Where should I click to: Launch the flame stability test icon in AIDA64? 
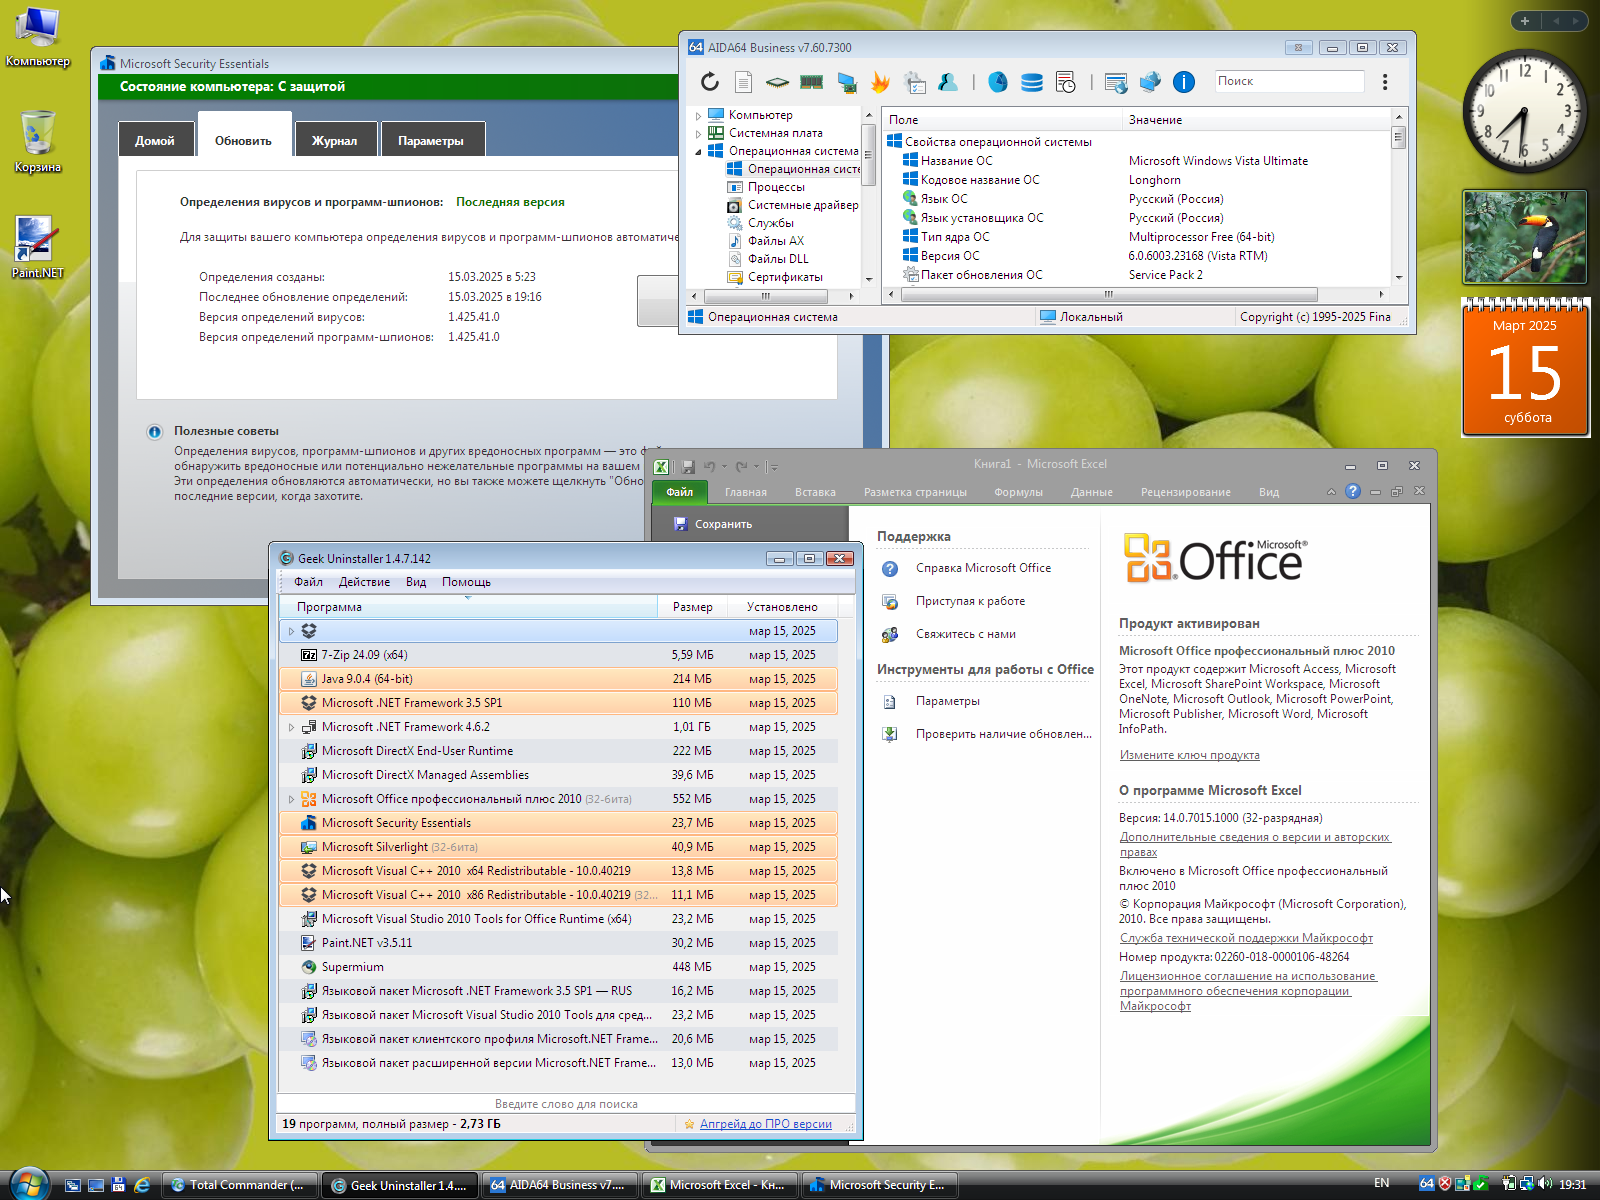[880, 82]
